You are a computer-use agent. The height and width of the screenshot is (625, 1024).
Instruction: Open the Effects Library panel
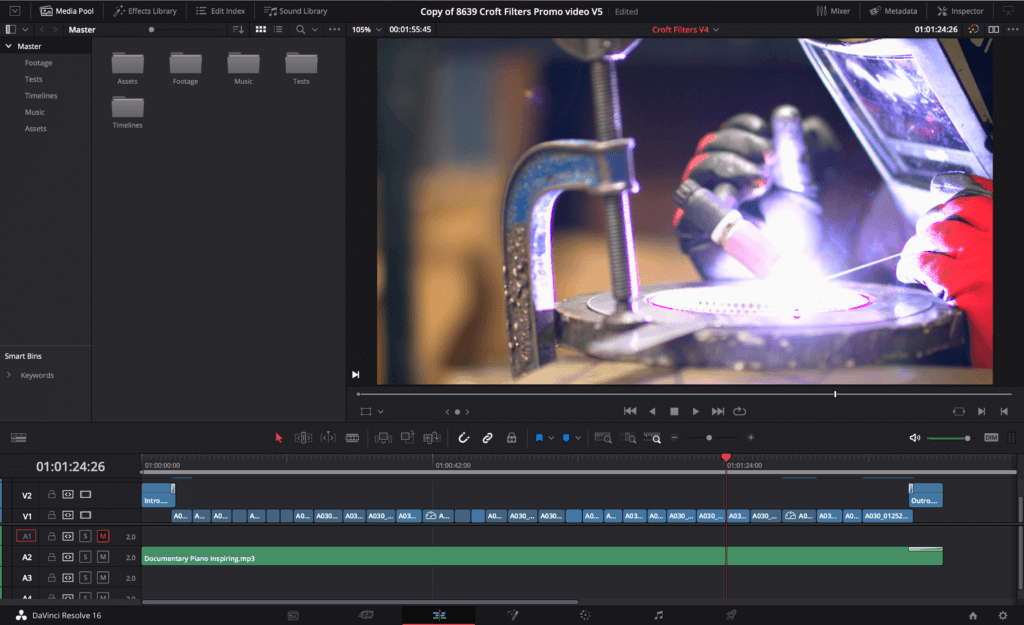tap(145, 11)
